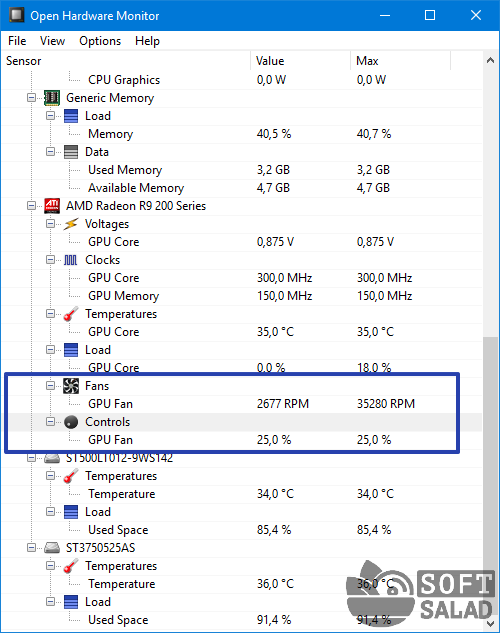Image resolution: width=500 pixels, height=633 pixels.
Task: Open the Options menu
Action: click(100, 41)
